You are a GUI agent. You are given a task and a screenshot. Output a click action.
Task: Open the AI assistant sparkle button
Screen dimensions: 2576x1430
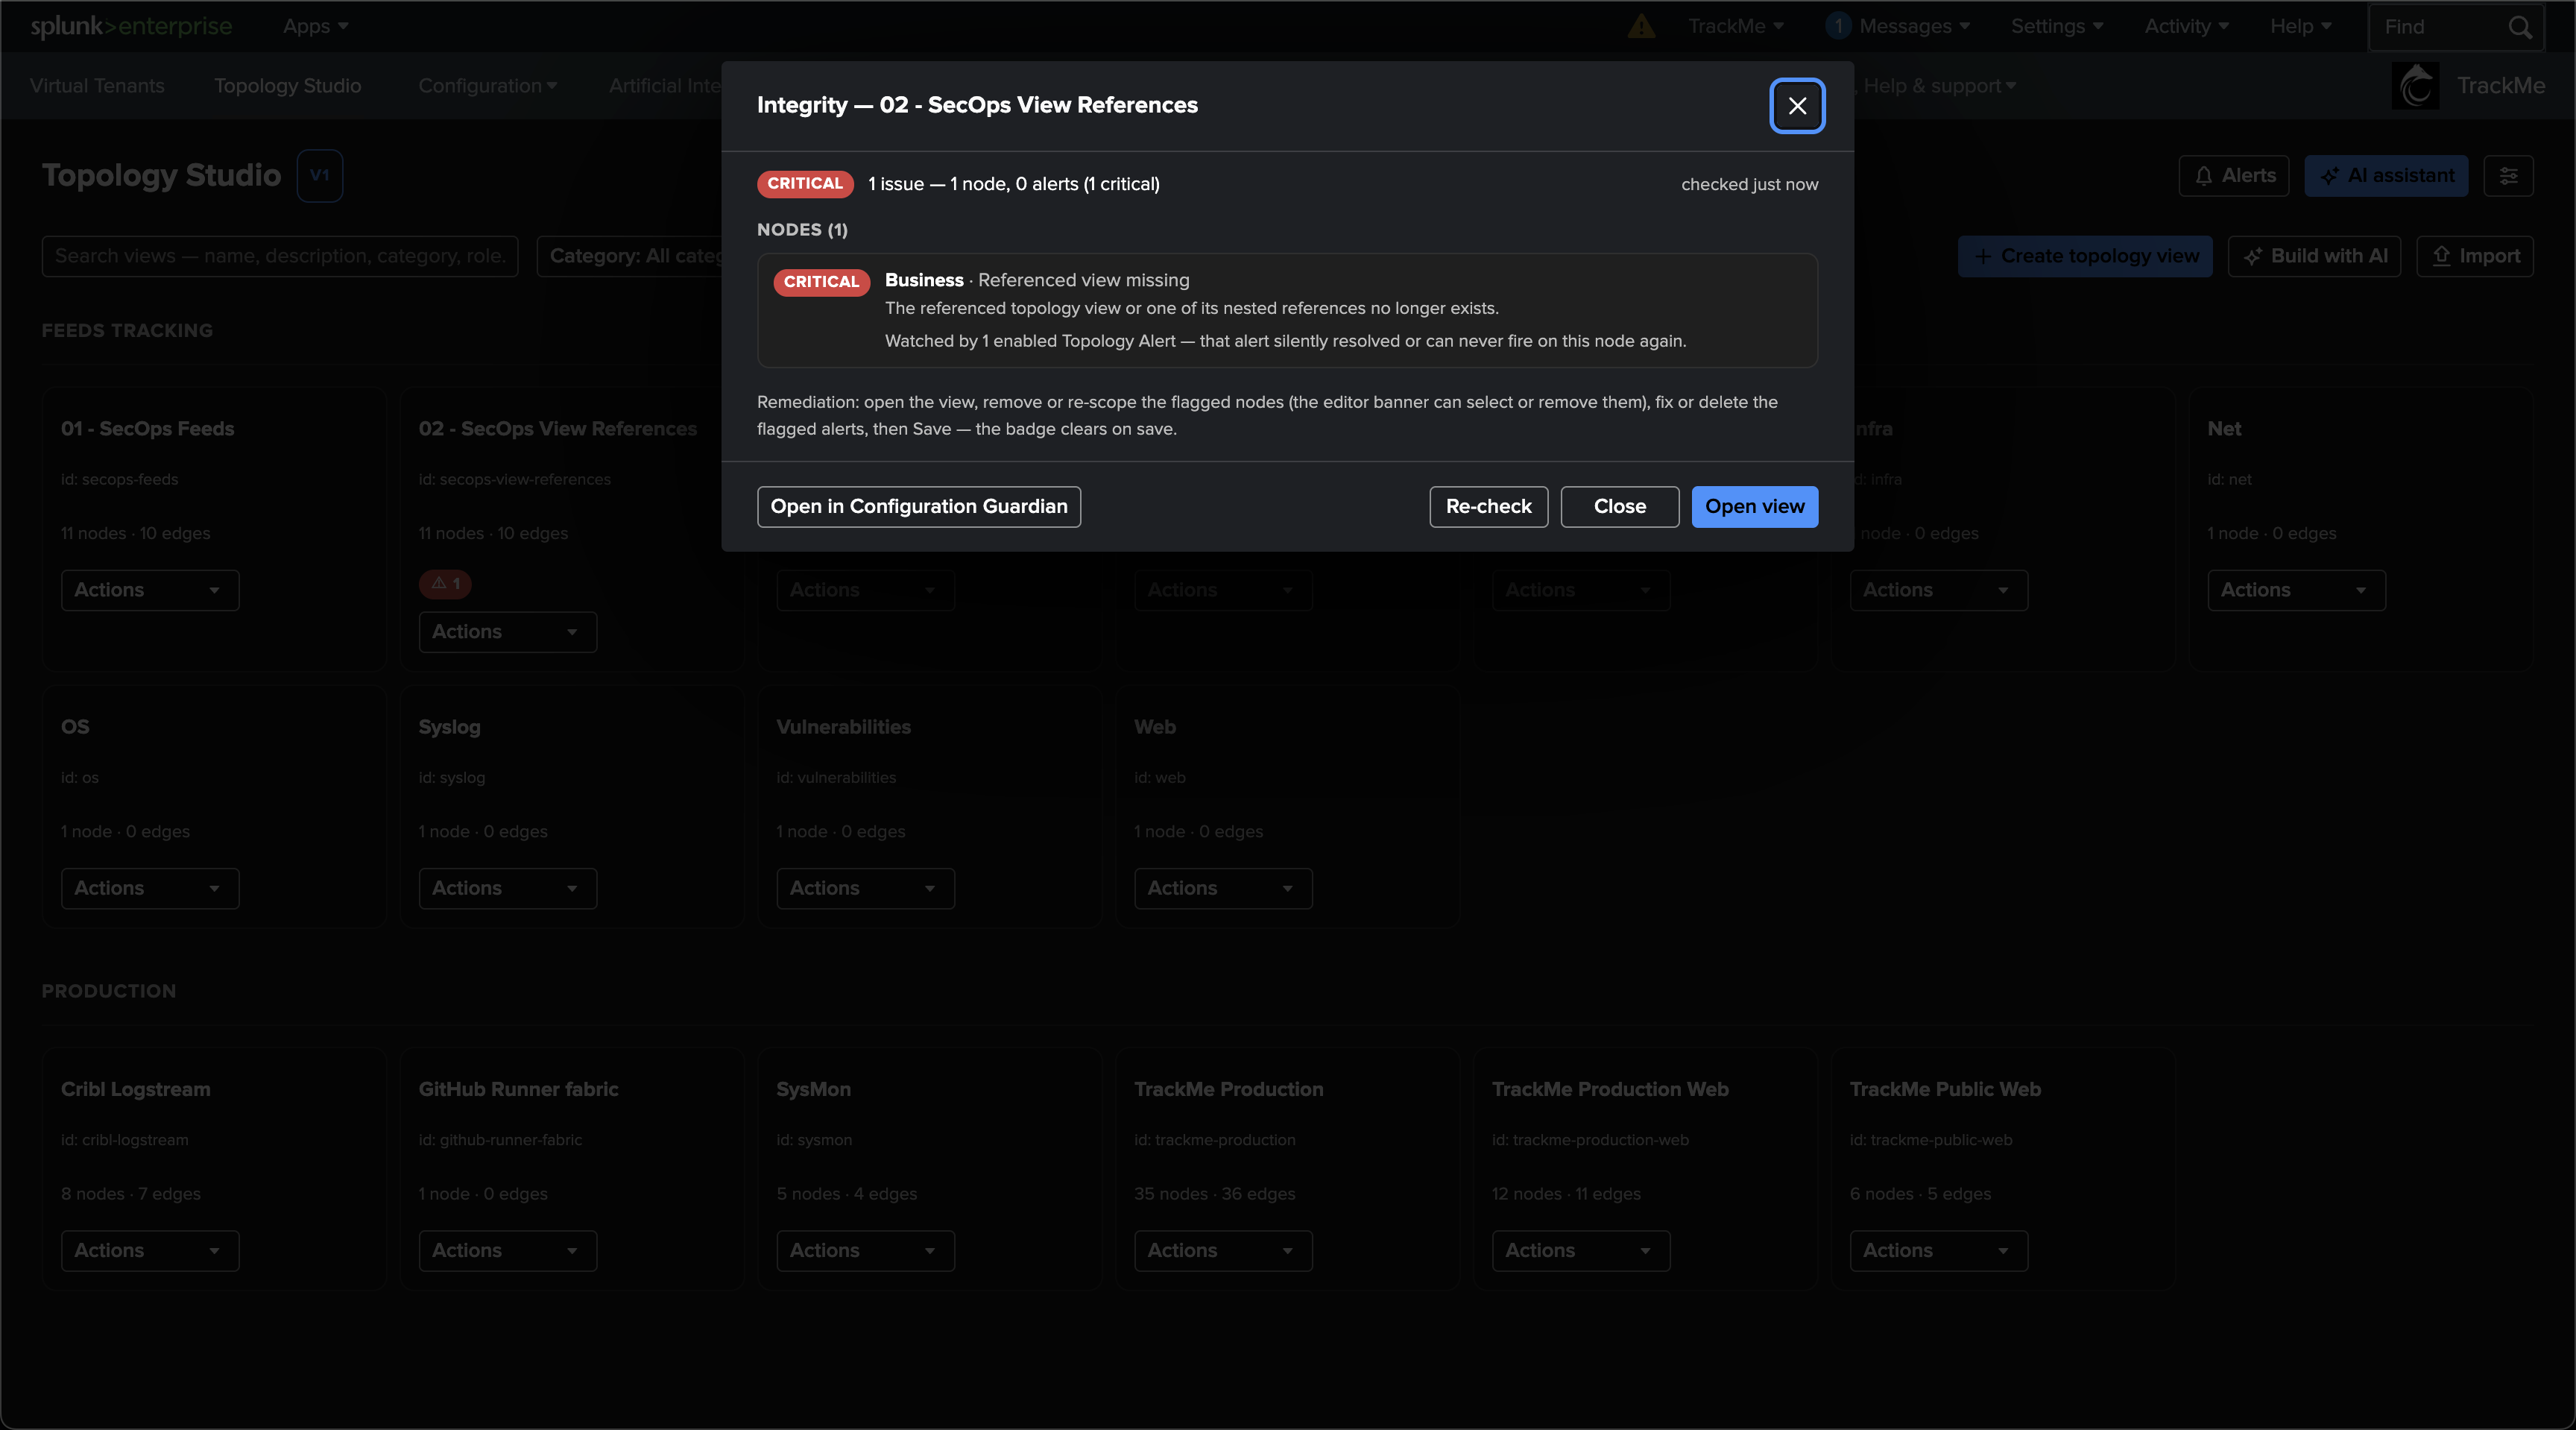(x=2386, y=176)
